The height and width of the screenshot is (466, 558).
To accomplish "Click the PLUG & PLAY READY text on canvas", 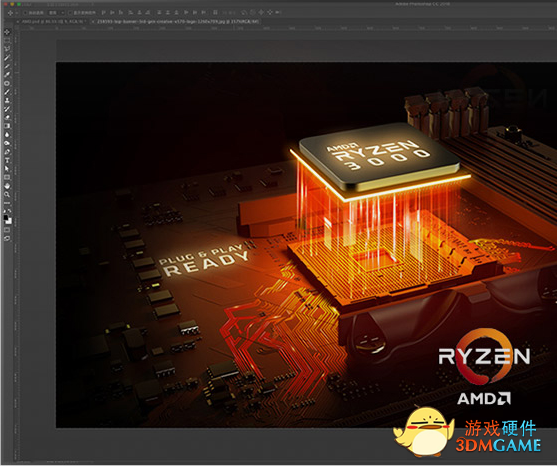I will coord(206,260).
